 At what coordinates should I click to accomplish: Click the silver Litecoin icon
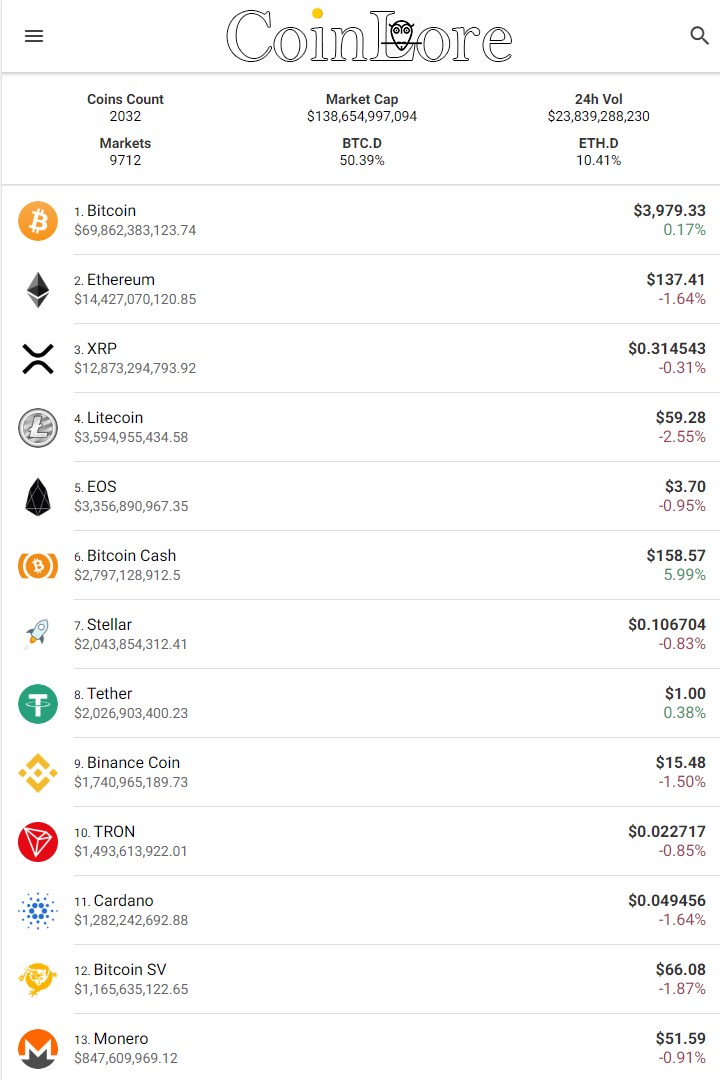[x=38, y=427]
